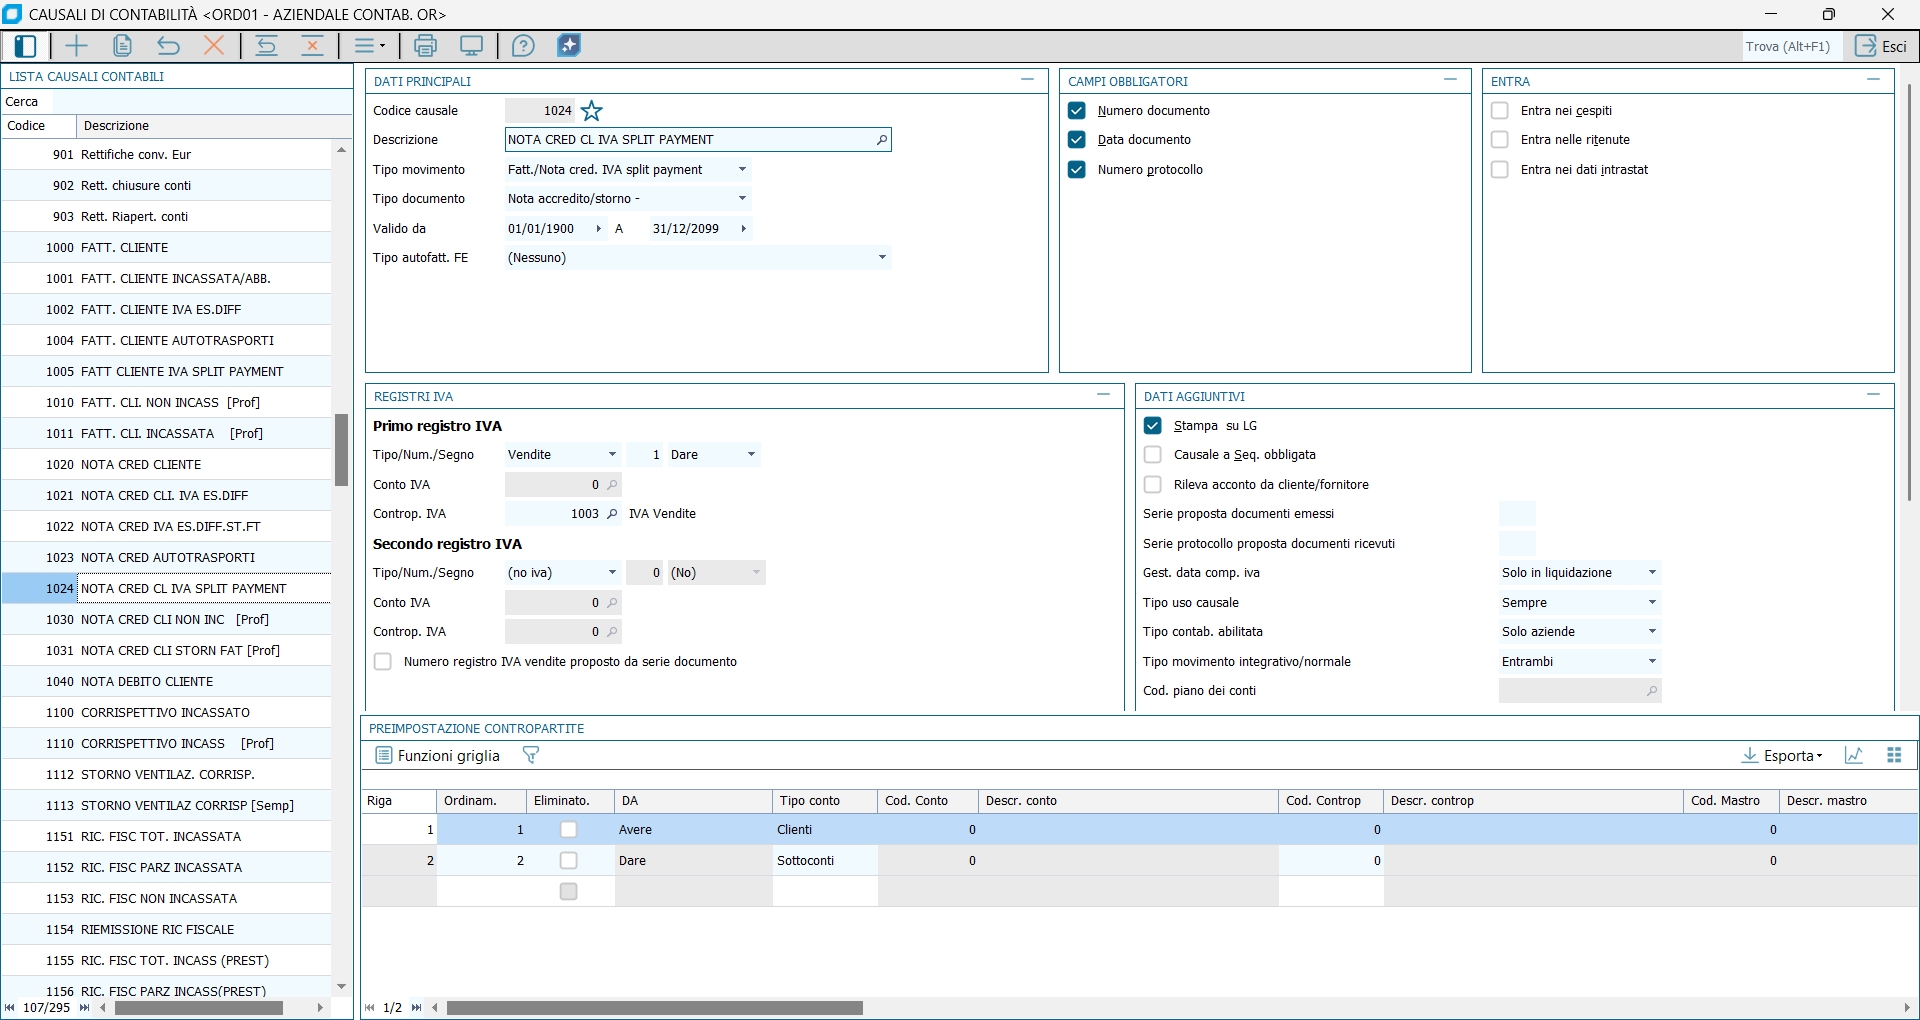
Task: Click the Esci button
Action: 1881,46
